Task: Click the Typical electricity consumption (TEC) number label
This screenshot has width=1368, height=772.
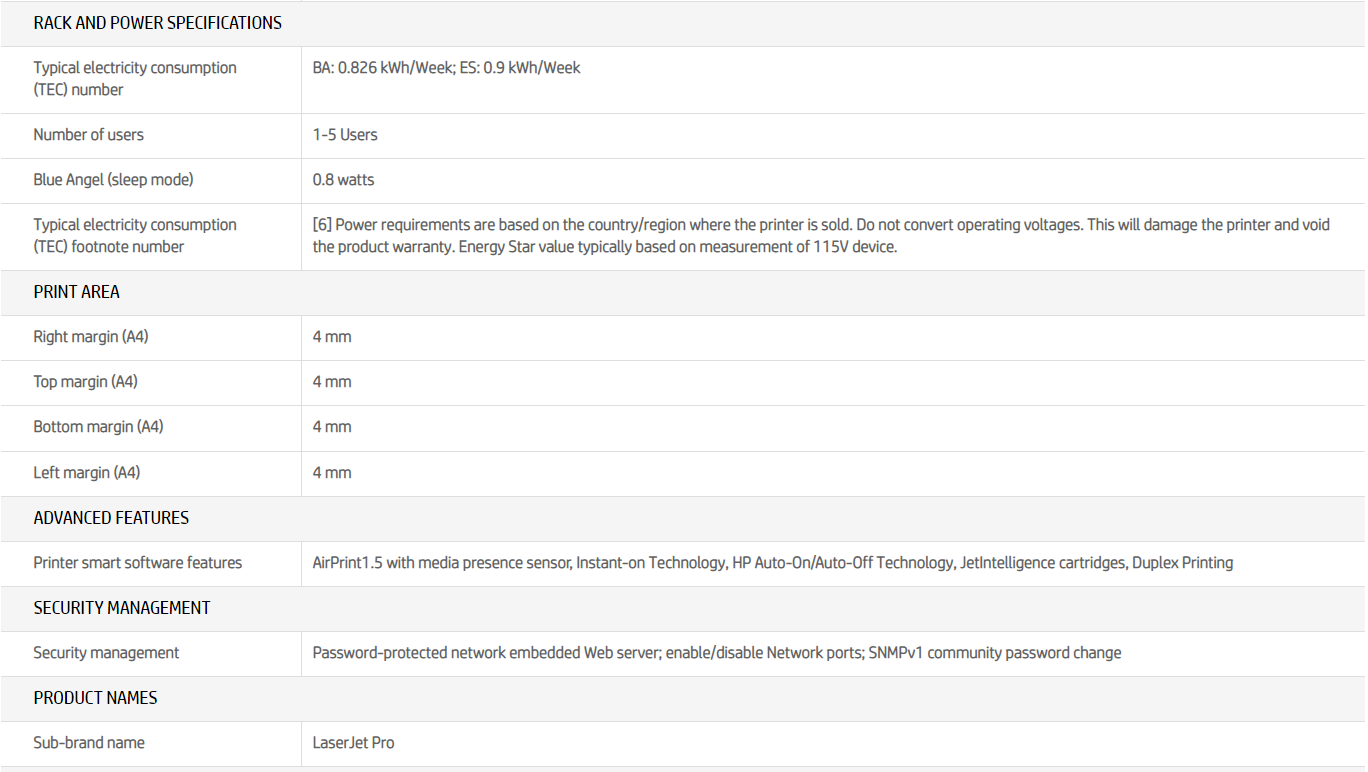Action: [x=135, y=79]
